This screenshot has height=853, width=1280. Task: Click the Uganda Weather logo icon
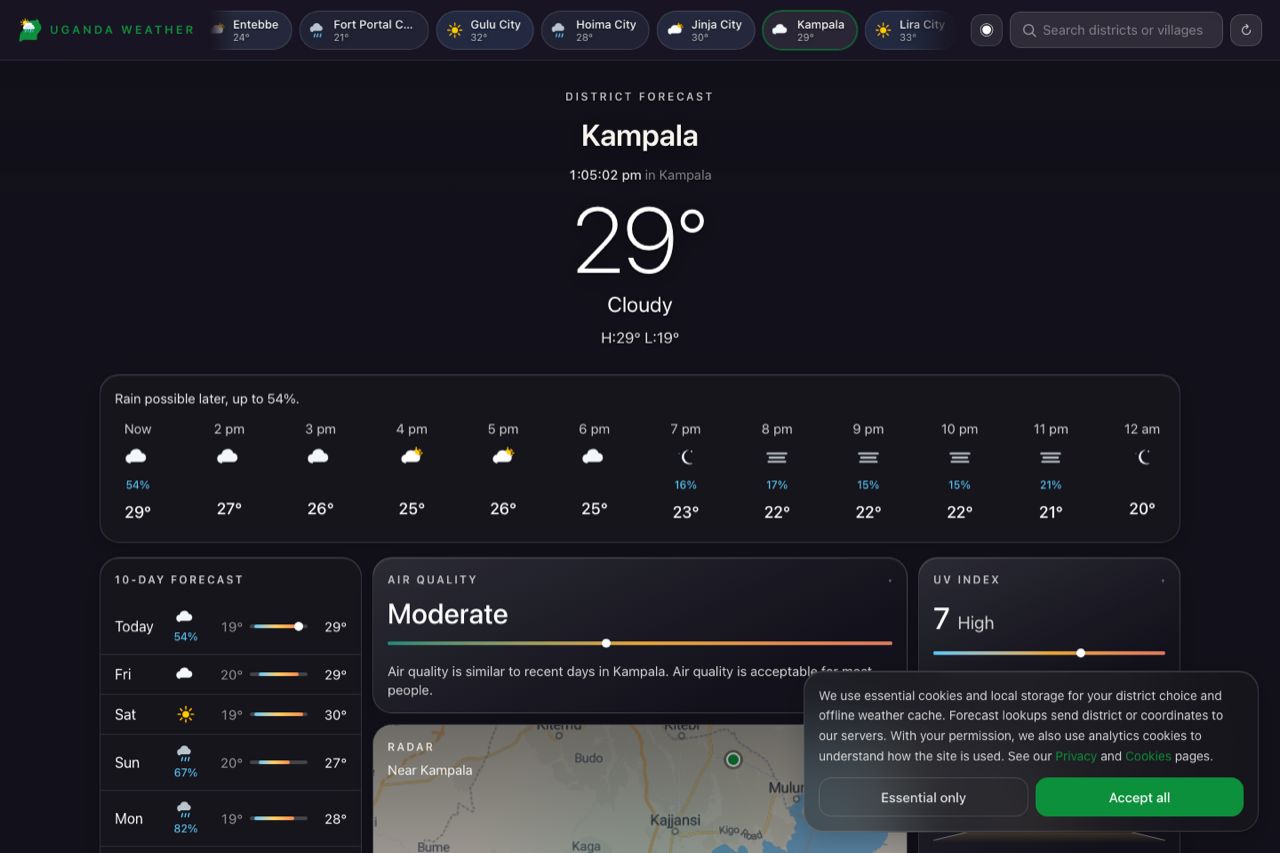(x=30, y=30)
